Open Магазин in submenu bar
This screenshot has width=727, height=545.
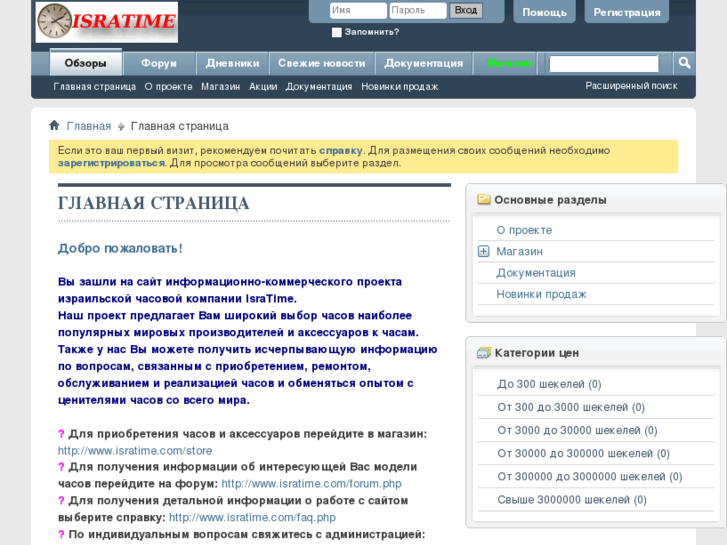coord(220,87)
